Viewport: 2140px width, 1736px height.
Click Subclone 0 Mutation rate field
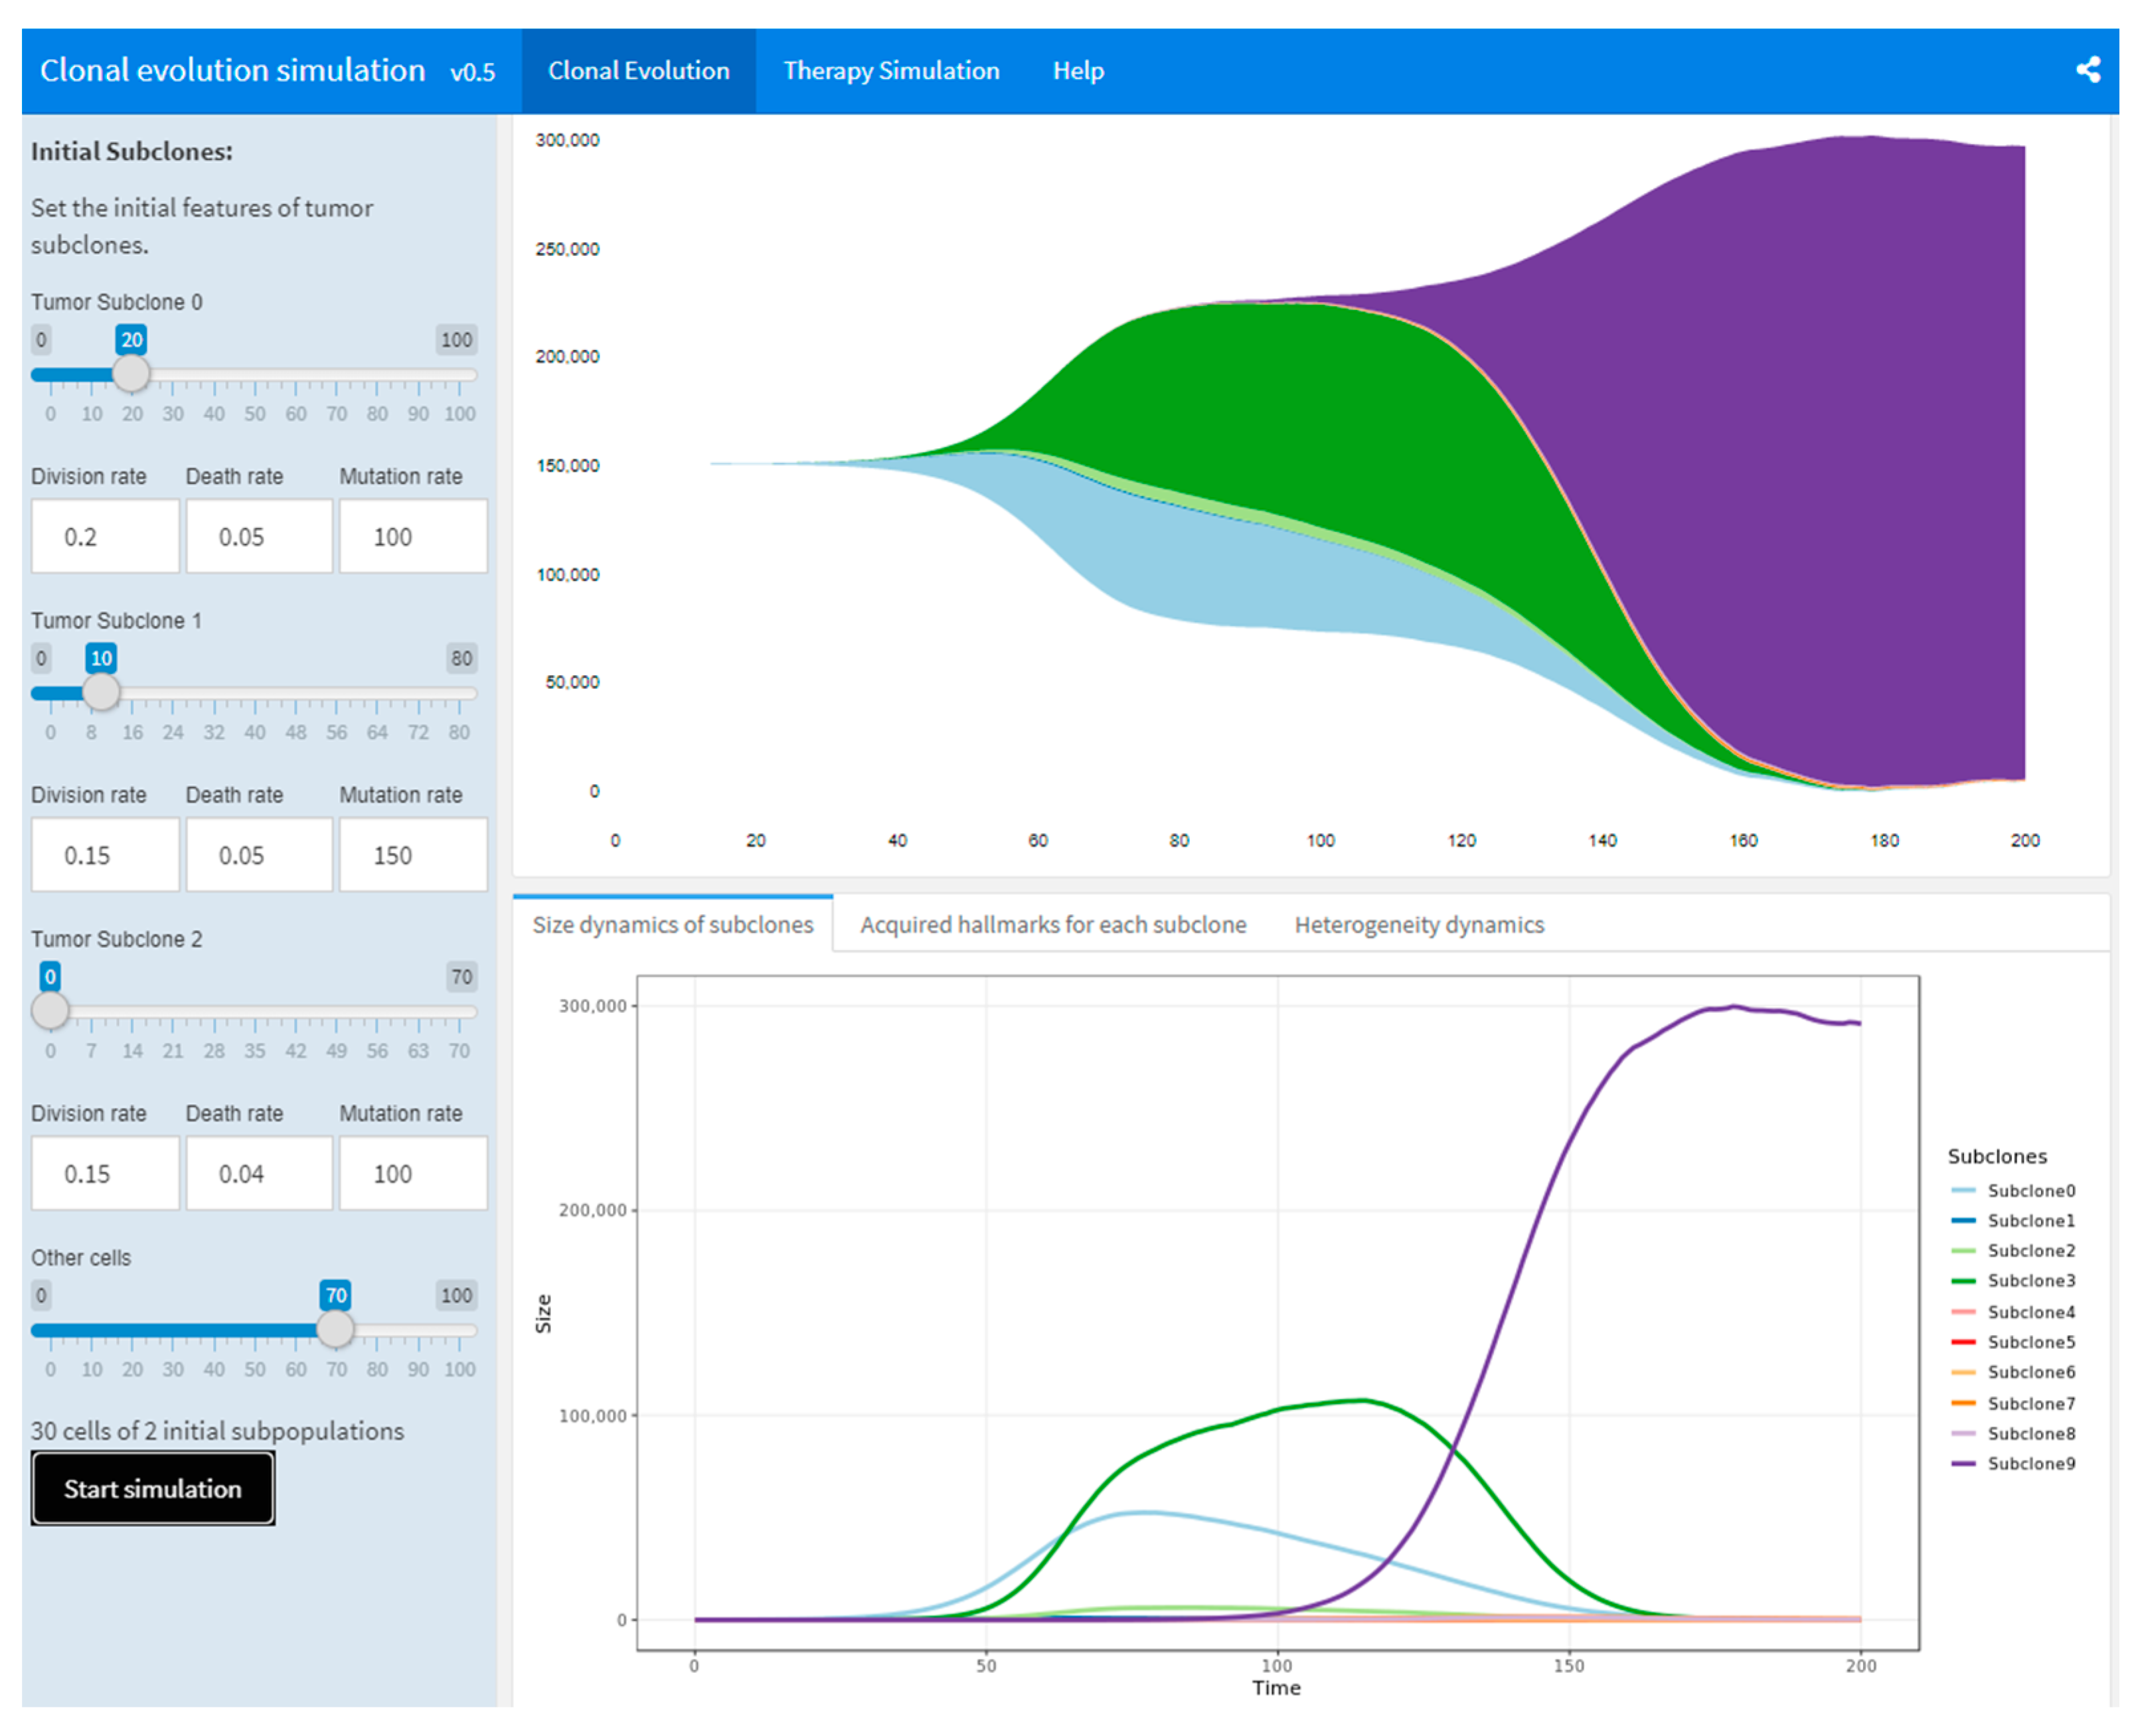tap(412, 537)
